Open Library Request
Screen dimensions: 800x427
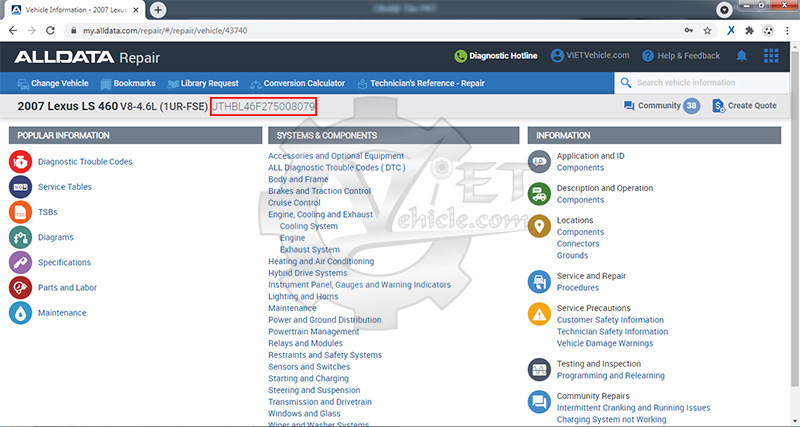(x=203, y=83)
